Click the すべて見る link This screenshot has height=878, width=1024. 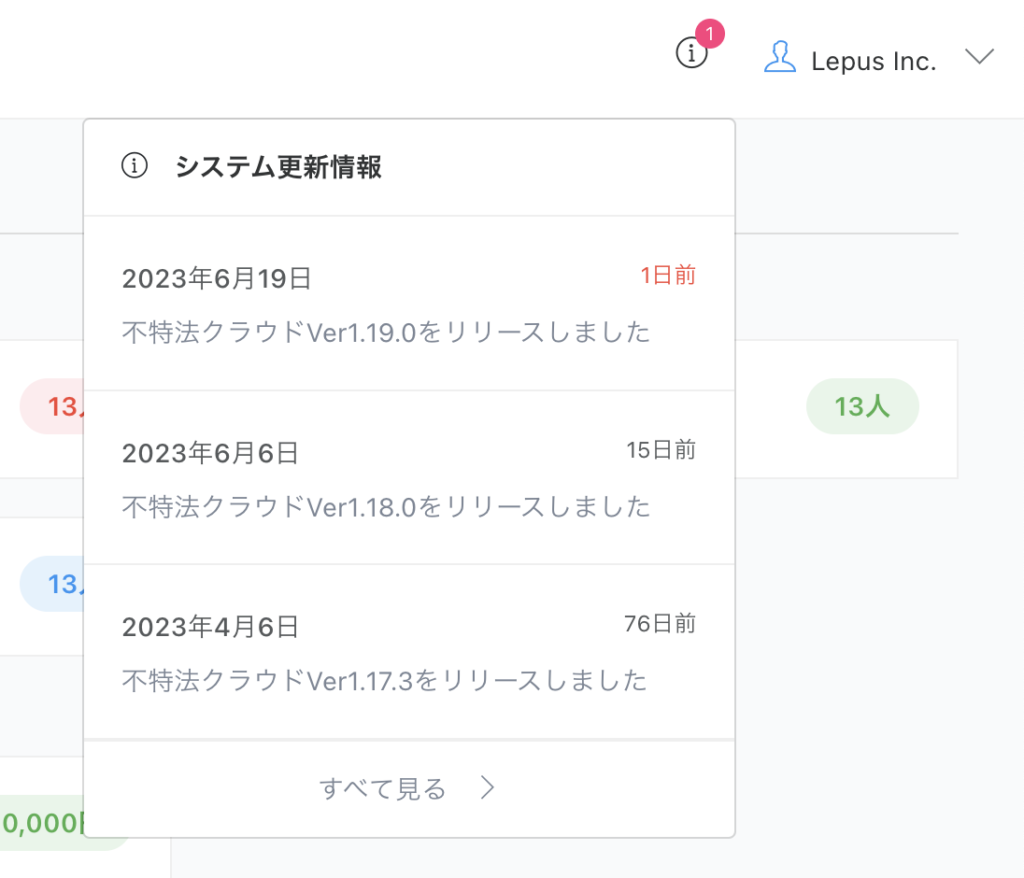[x=383, y=788]
